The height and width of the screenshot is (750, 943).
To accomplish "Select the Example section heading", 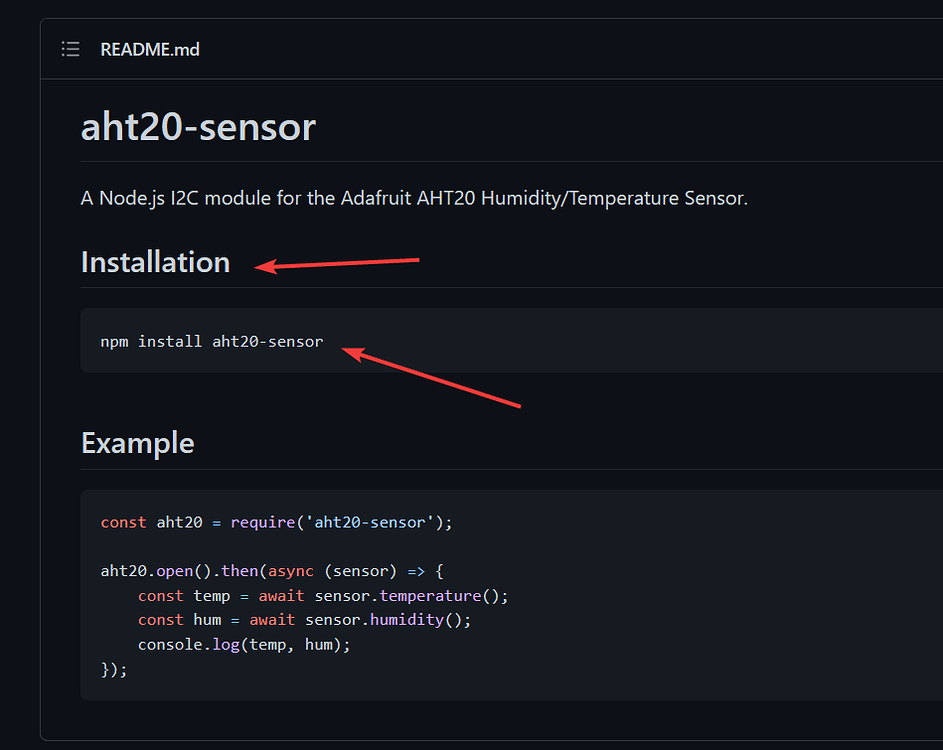I will coord(137,443).
